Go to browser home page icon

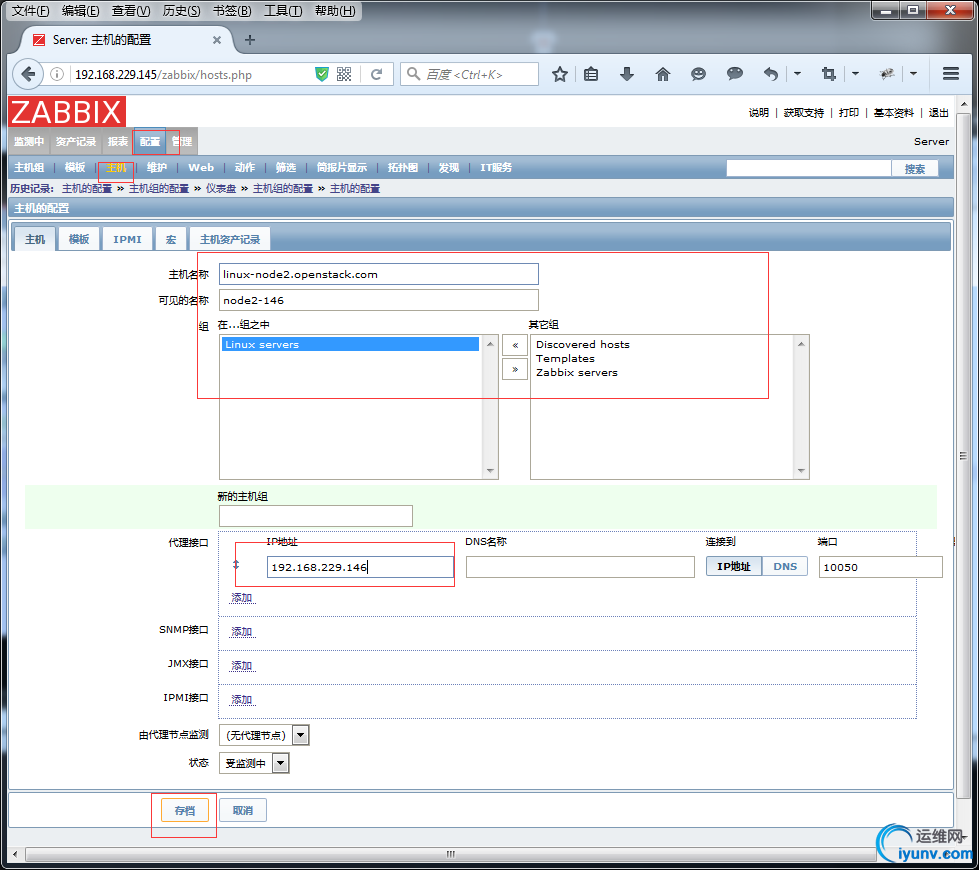662,74
